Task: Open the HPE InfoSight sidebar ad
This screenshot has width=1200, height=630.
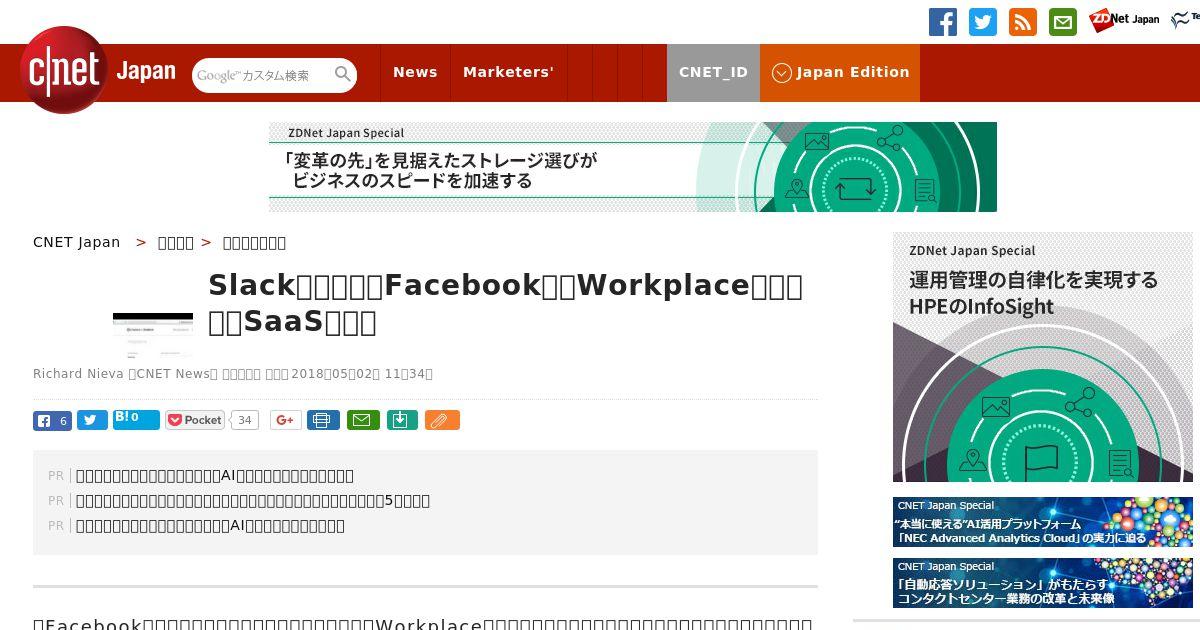Action: pyautogui.click(x=1043, y=357)
